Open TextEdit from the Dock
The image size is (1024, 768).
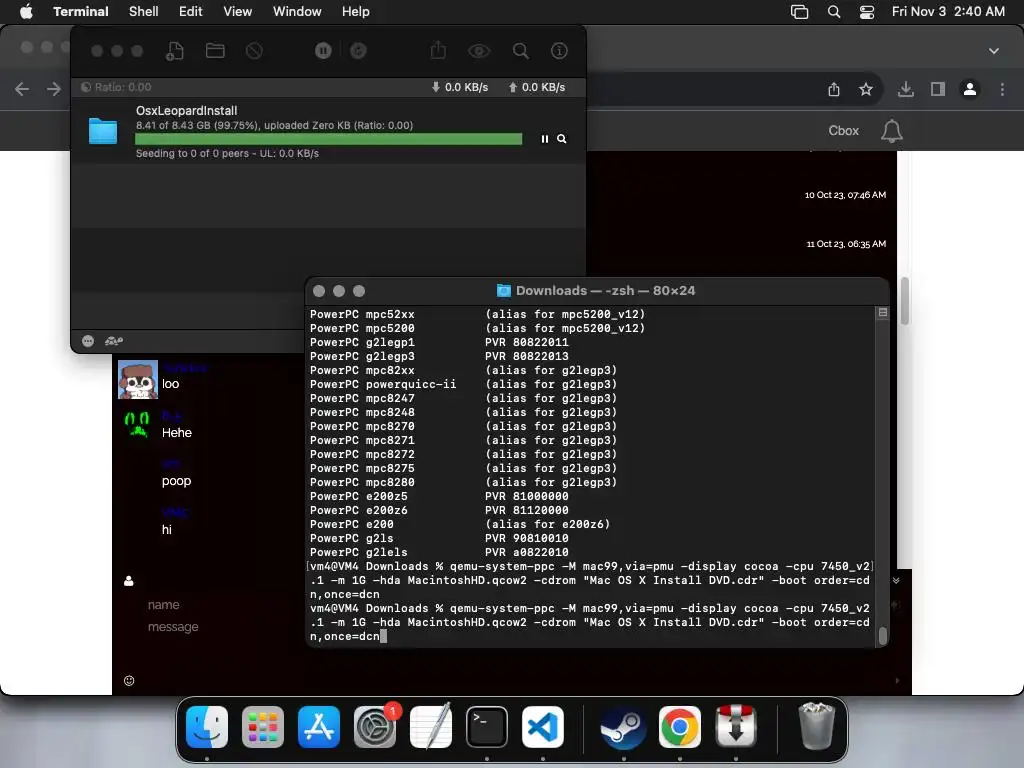pyautogui.click(x=431, y=727)
